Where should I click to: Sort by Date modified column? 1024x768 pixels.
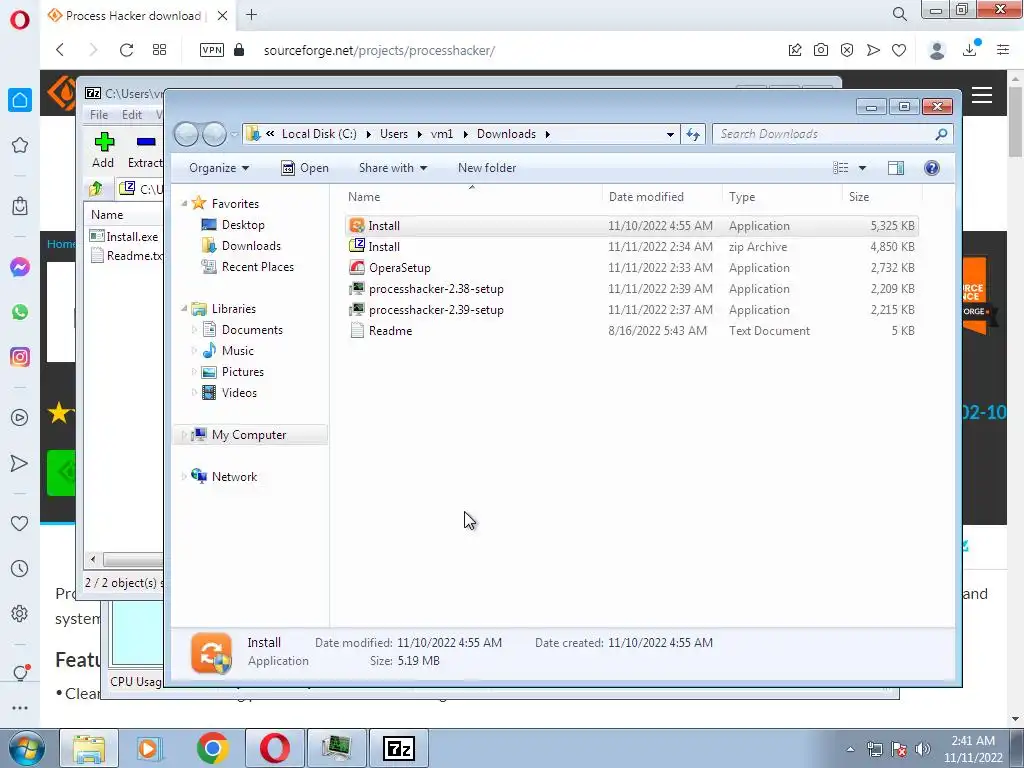click(x=662, y=197)
